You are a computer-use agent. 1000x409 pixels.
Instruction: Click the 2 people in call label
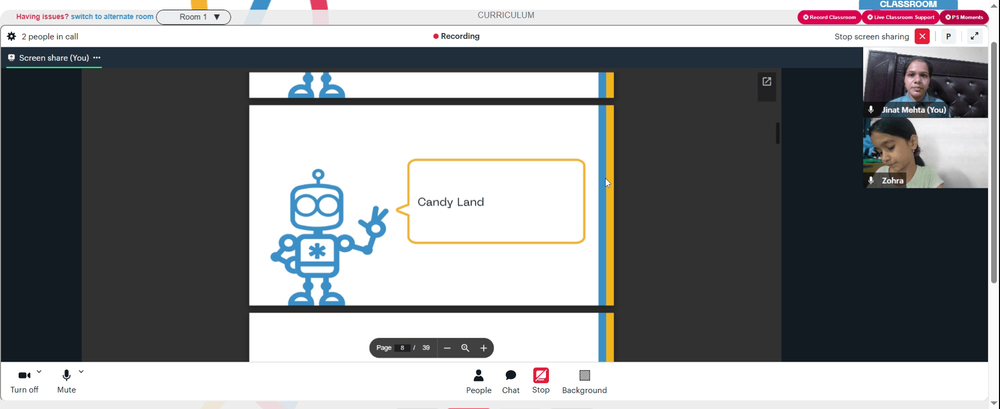[x=50, y=36]
